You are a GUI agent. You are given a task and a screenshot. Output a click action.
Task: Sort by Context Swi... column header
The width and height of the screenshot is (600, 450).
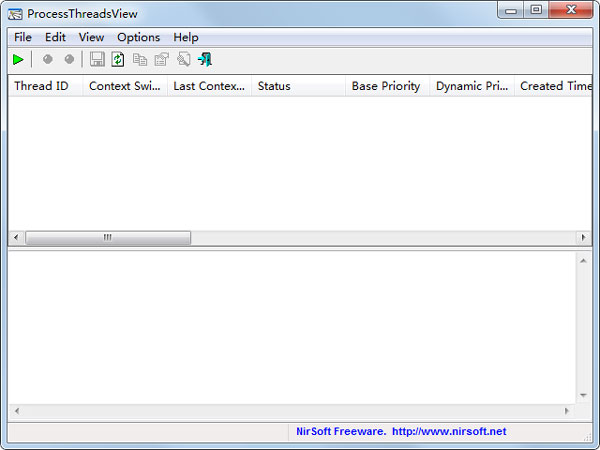point(125,86)
